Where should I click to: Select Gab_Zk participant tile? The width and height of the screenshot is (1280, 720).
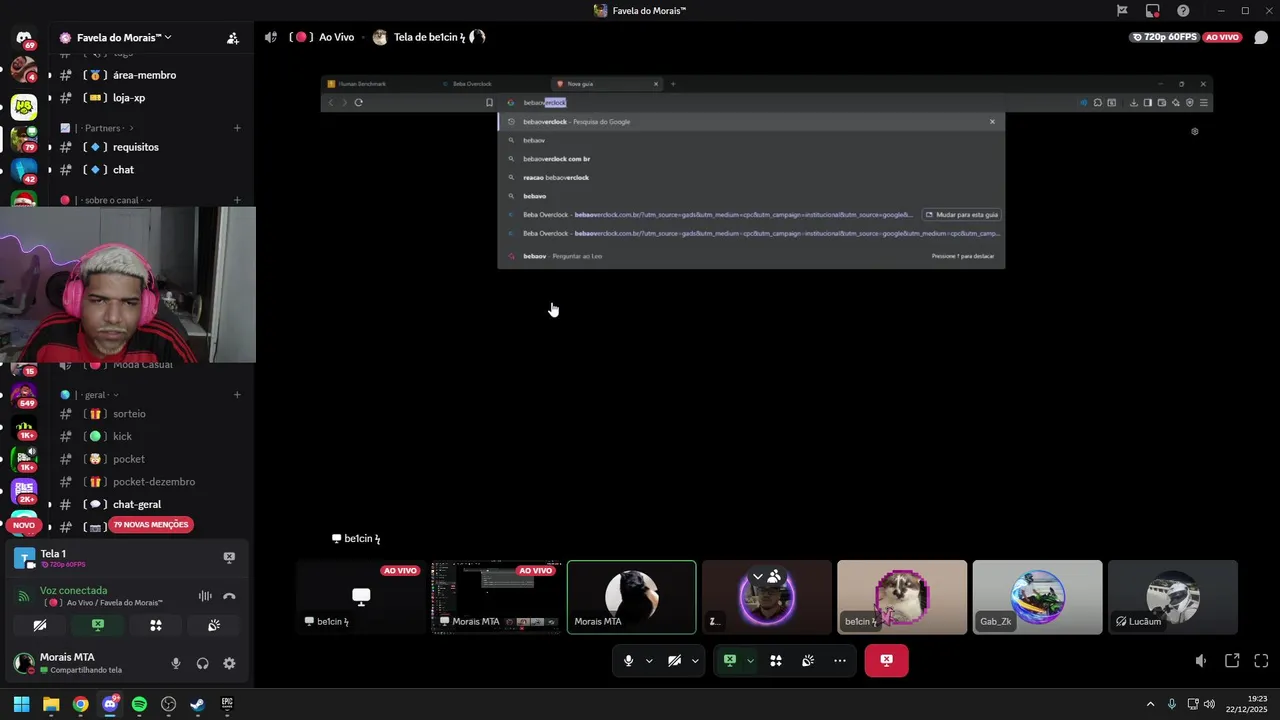1037,597
